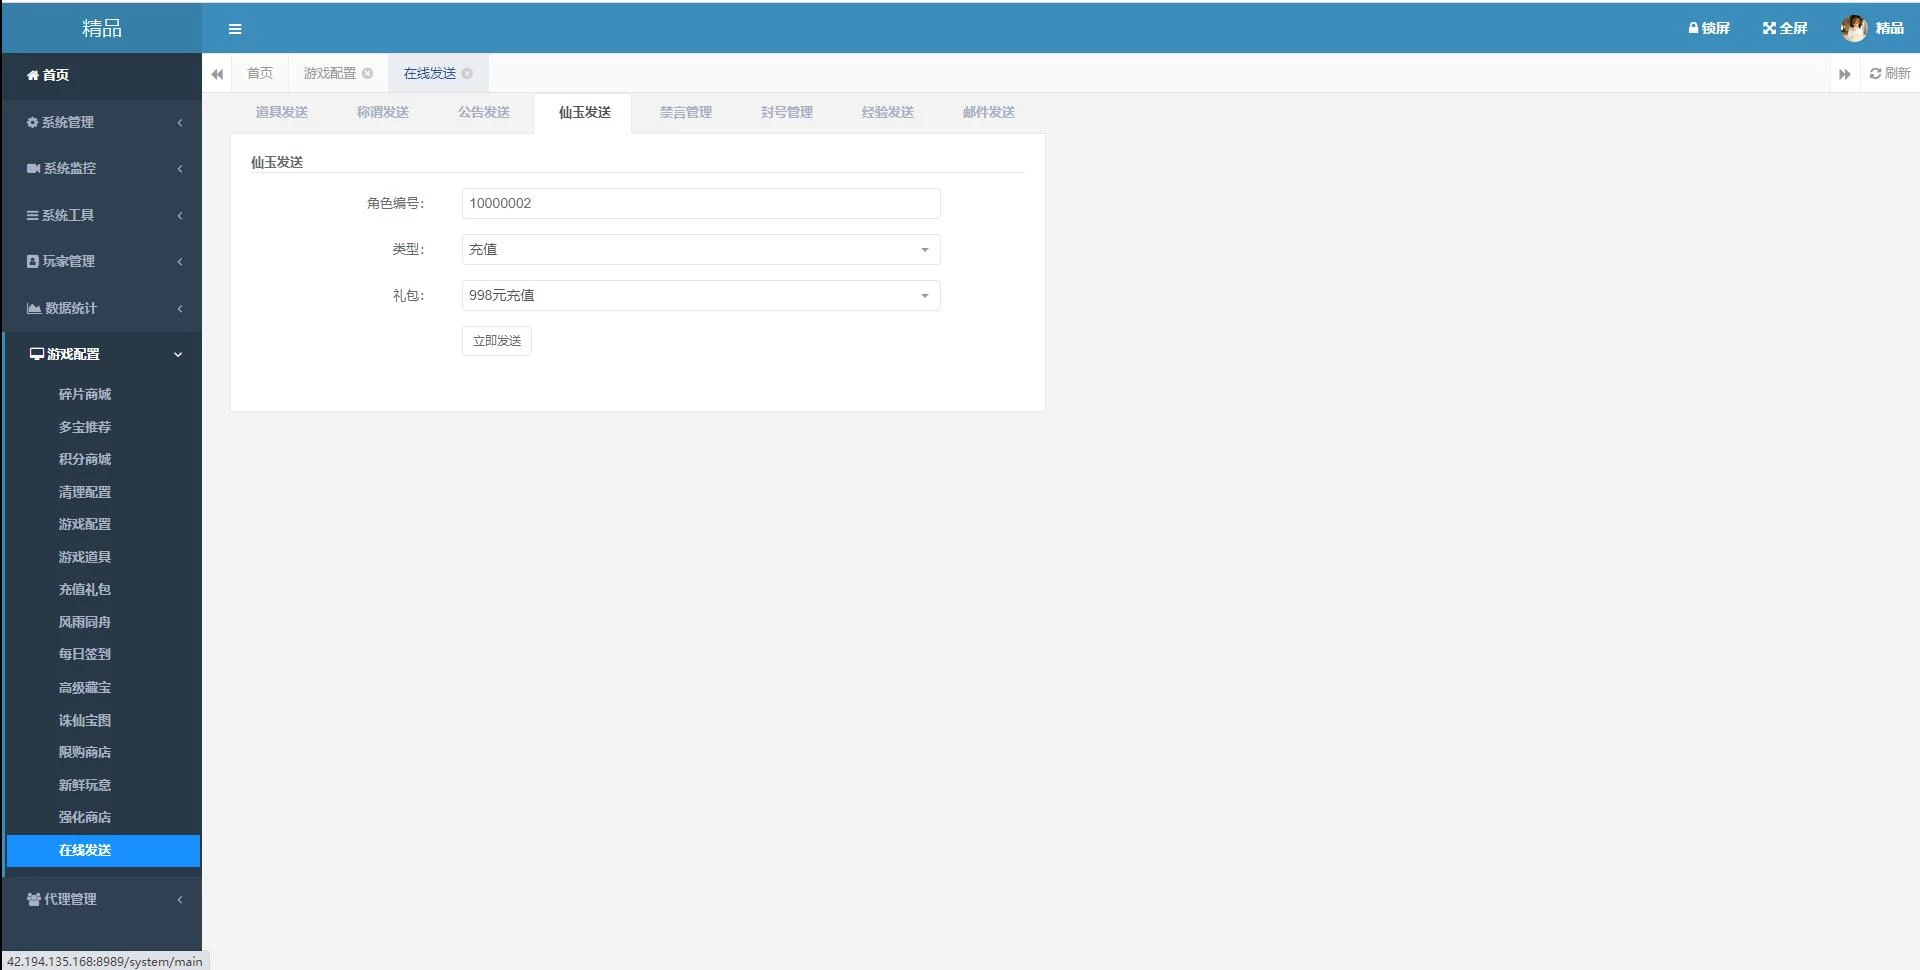Close the 在线发送 tab

click(467, 73)
